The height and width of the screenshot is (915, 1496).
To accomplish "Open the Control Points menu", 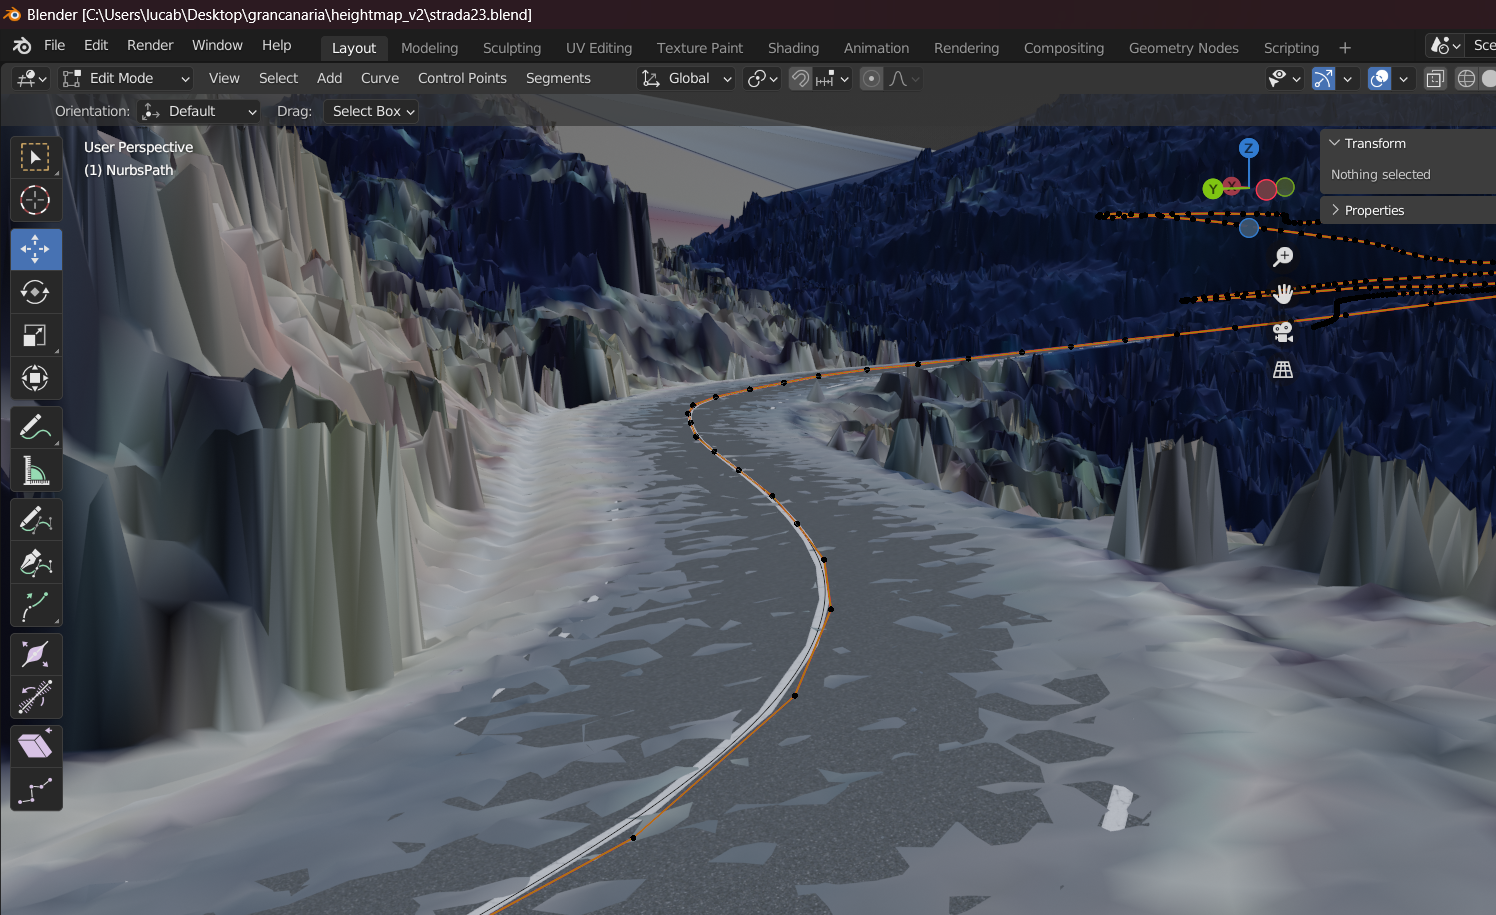I will click(x=462, y=79).
